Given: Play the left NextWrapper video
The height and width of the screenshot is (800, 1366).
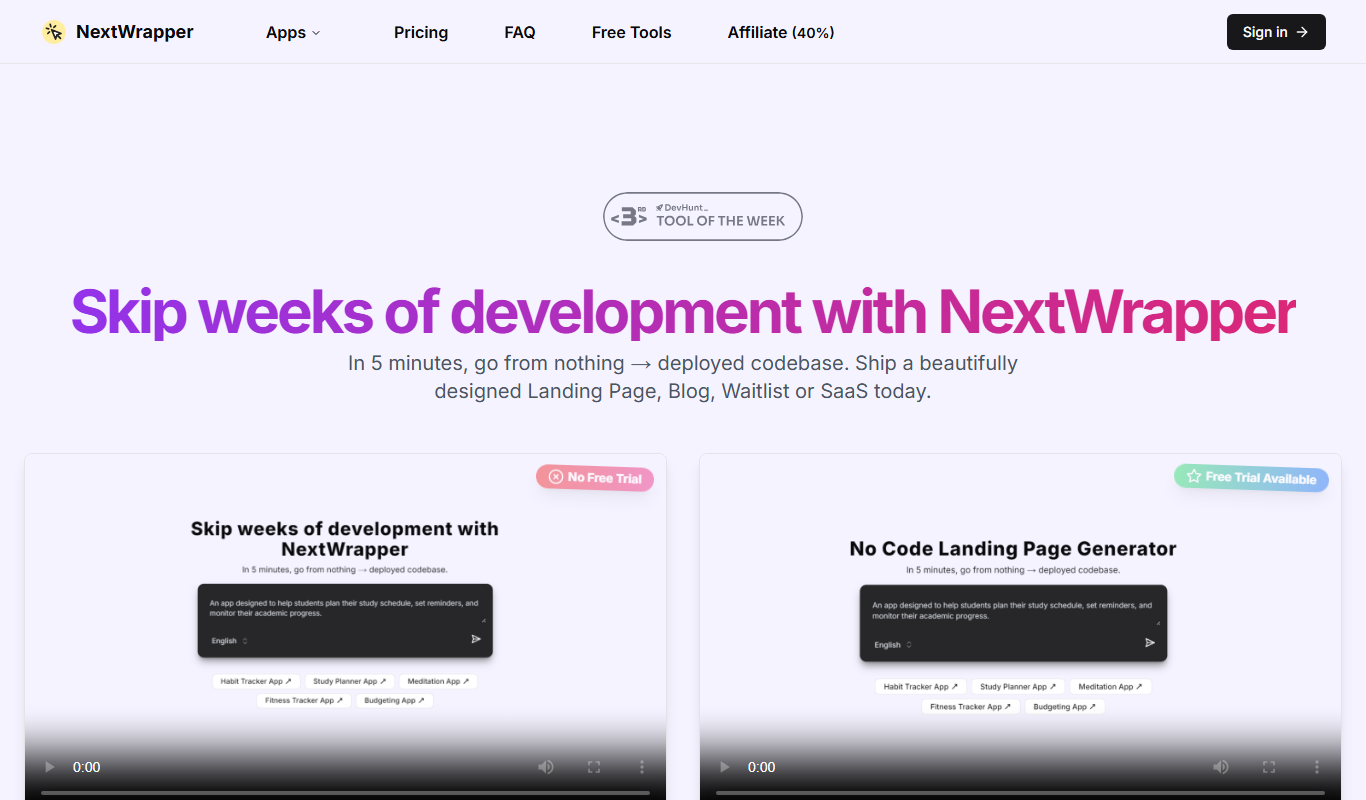Looking at the screenshot, I should (49, 767).
